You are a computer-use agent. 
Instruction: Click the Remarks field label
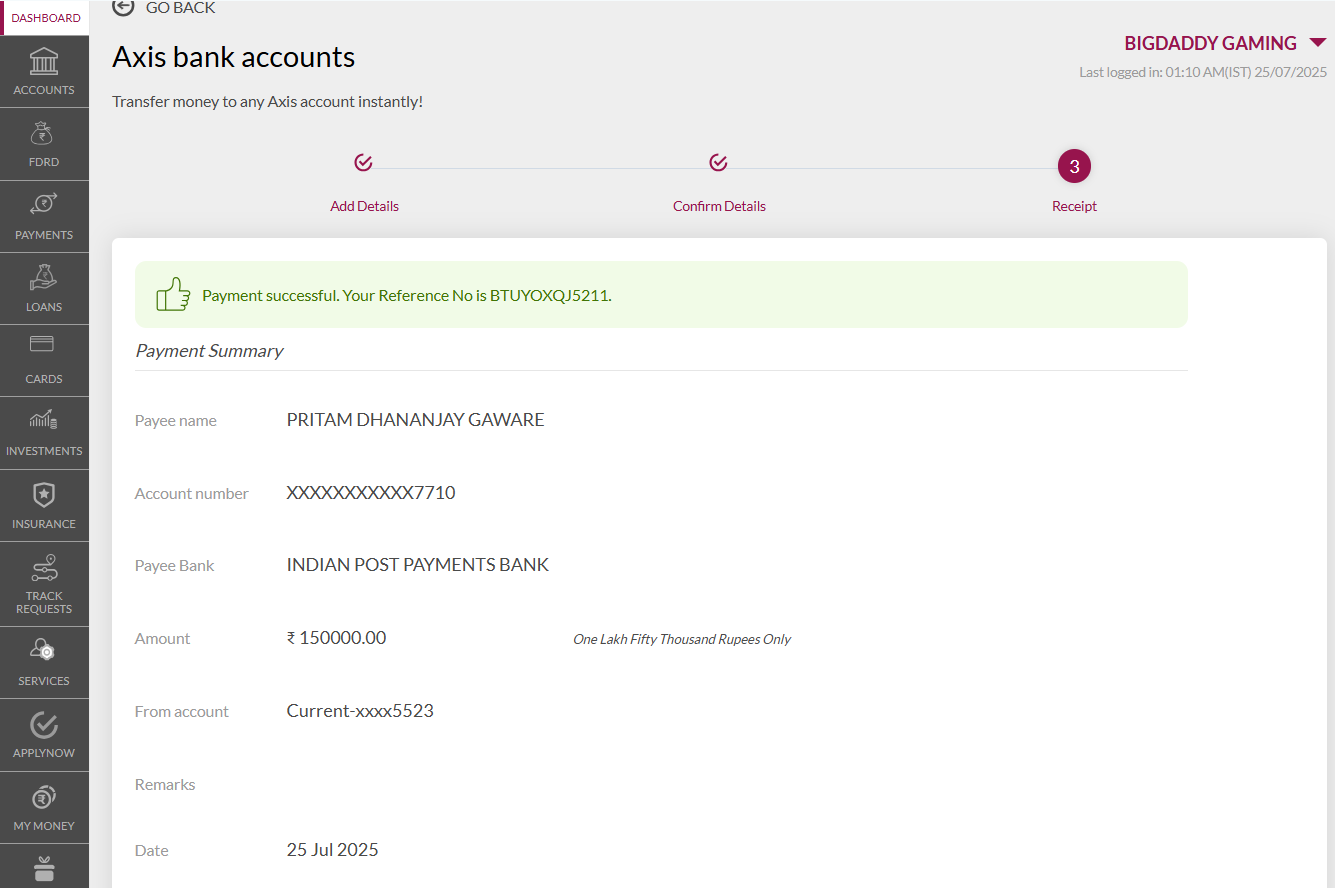[x=165, y=785]
